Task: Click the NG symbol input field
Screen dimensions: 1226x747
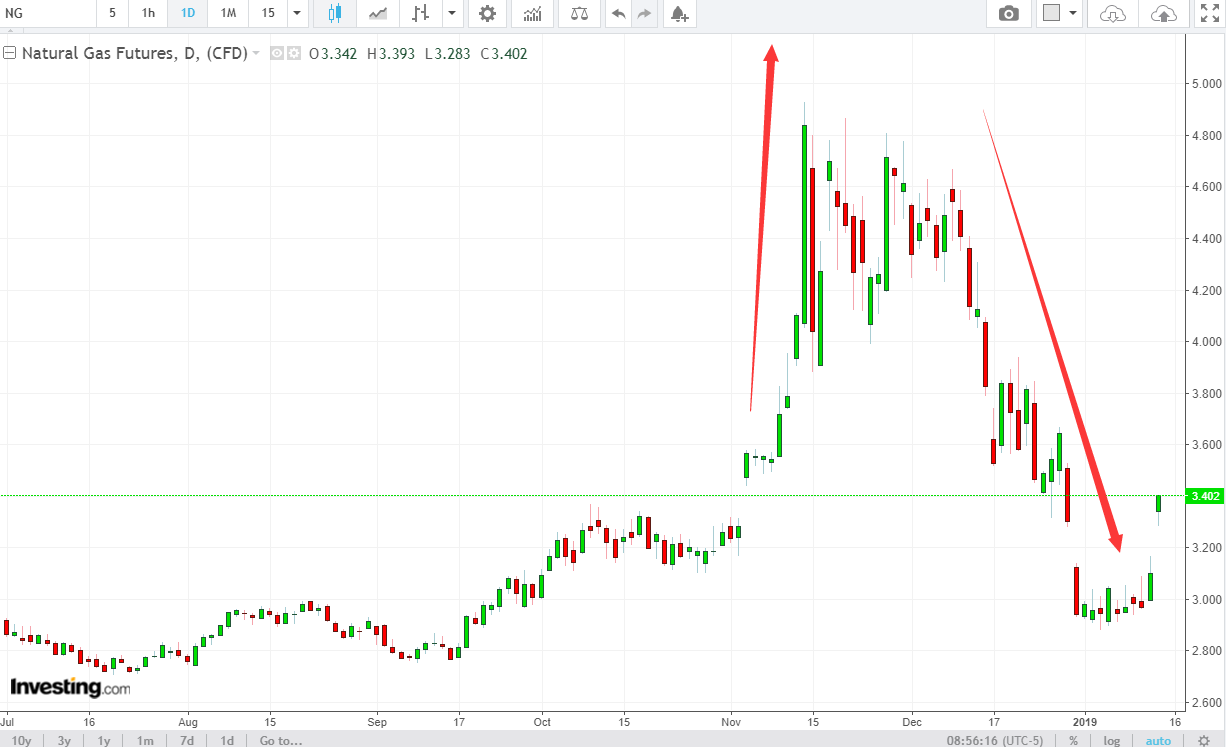Action: pyautogui.click(x=48, y=14)
